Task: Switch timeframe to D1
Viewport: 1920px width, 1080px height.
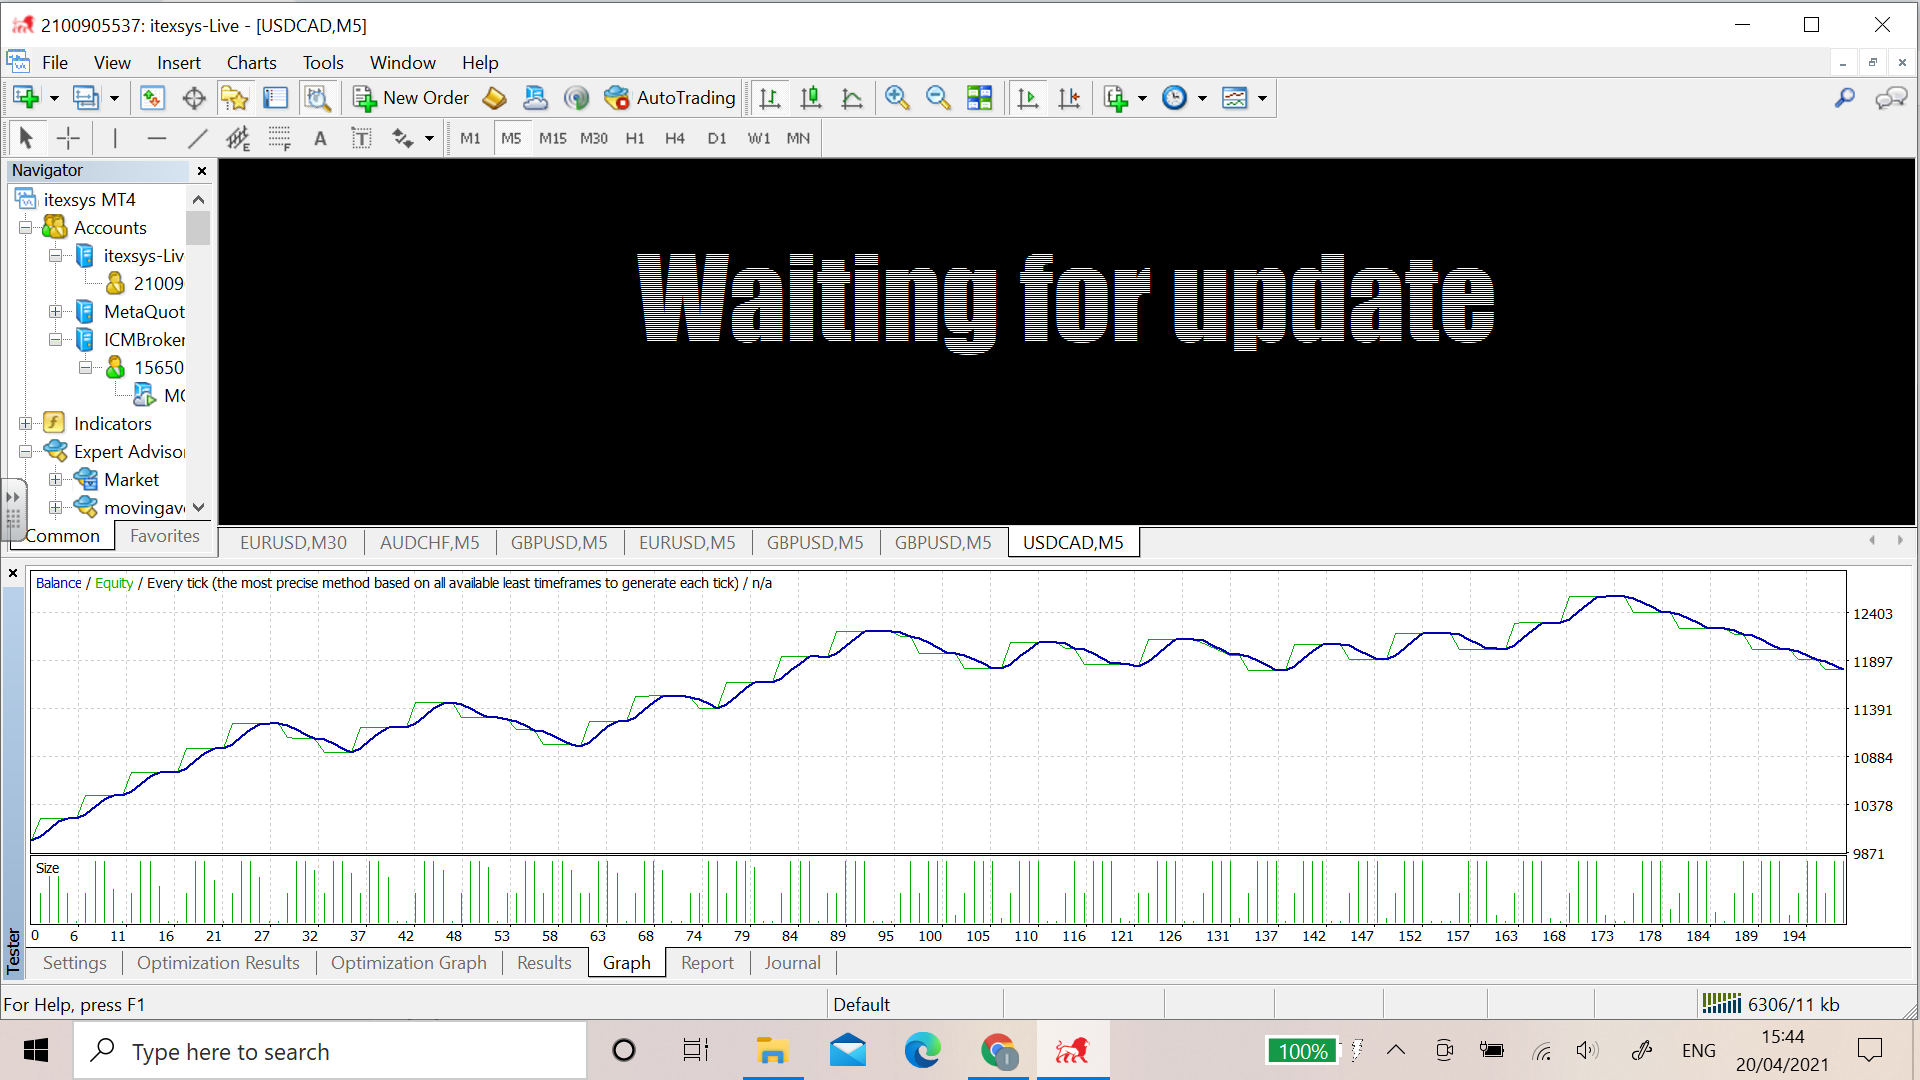Action: point(717,138)
